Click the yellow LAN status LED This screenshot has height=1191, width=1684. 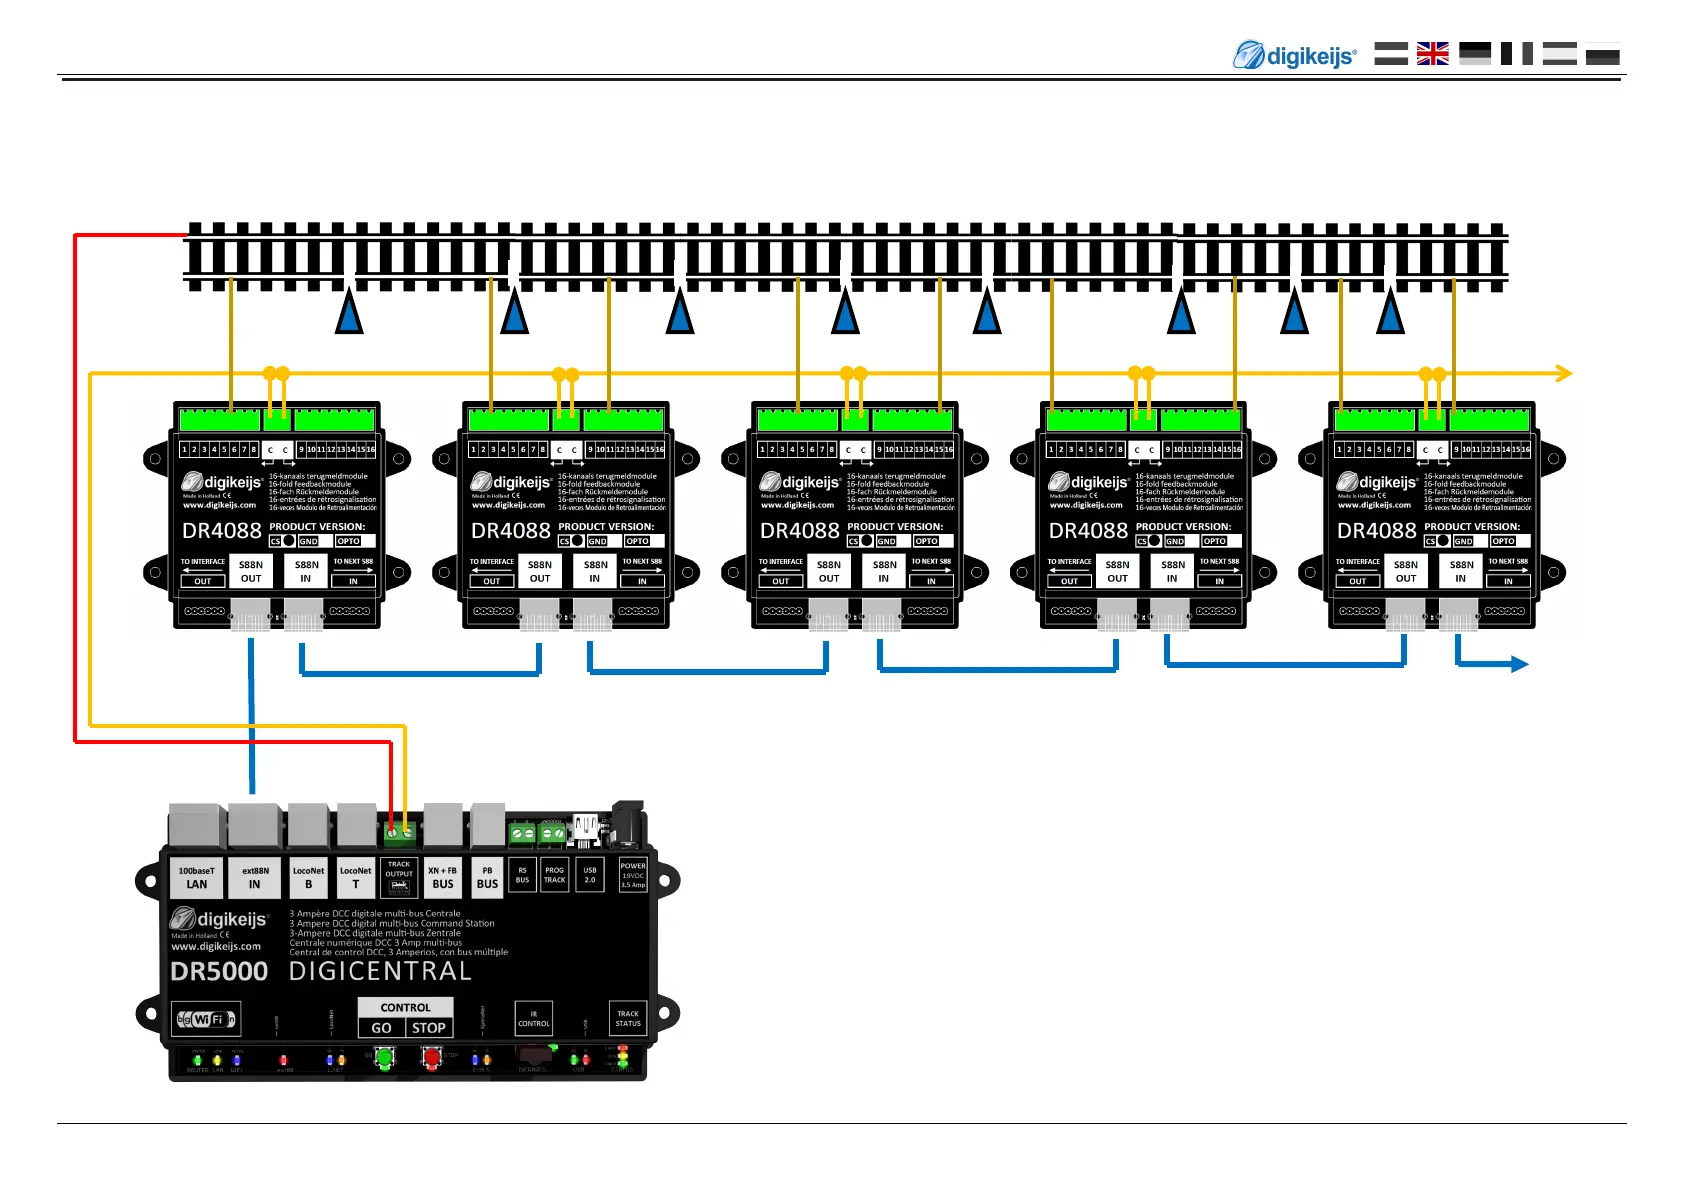coord(217,1059)
